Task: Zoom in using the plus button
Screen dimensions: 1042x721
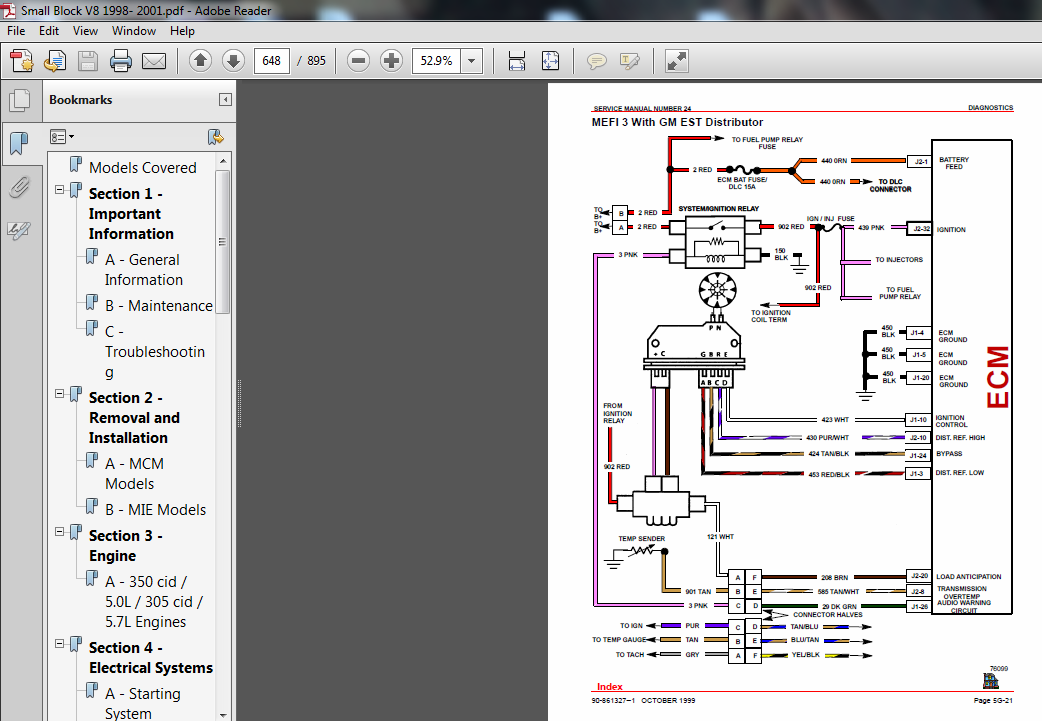Action: click(391, 61)
